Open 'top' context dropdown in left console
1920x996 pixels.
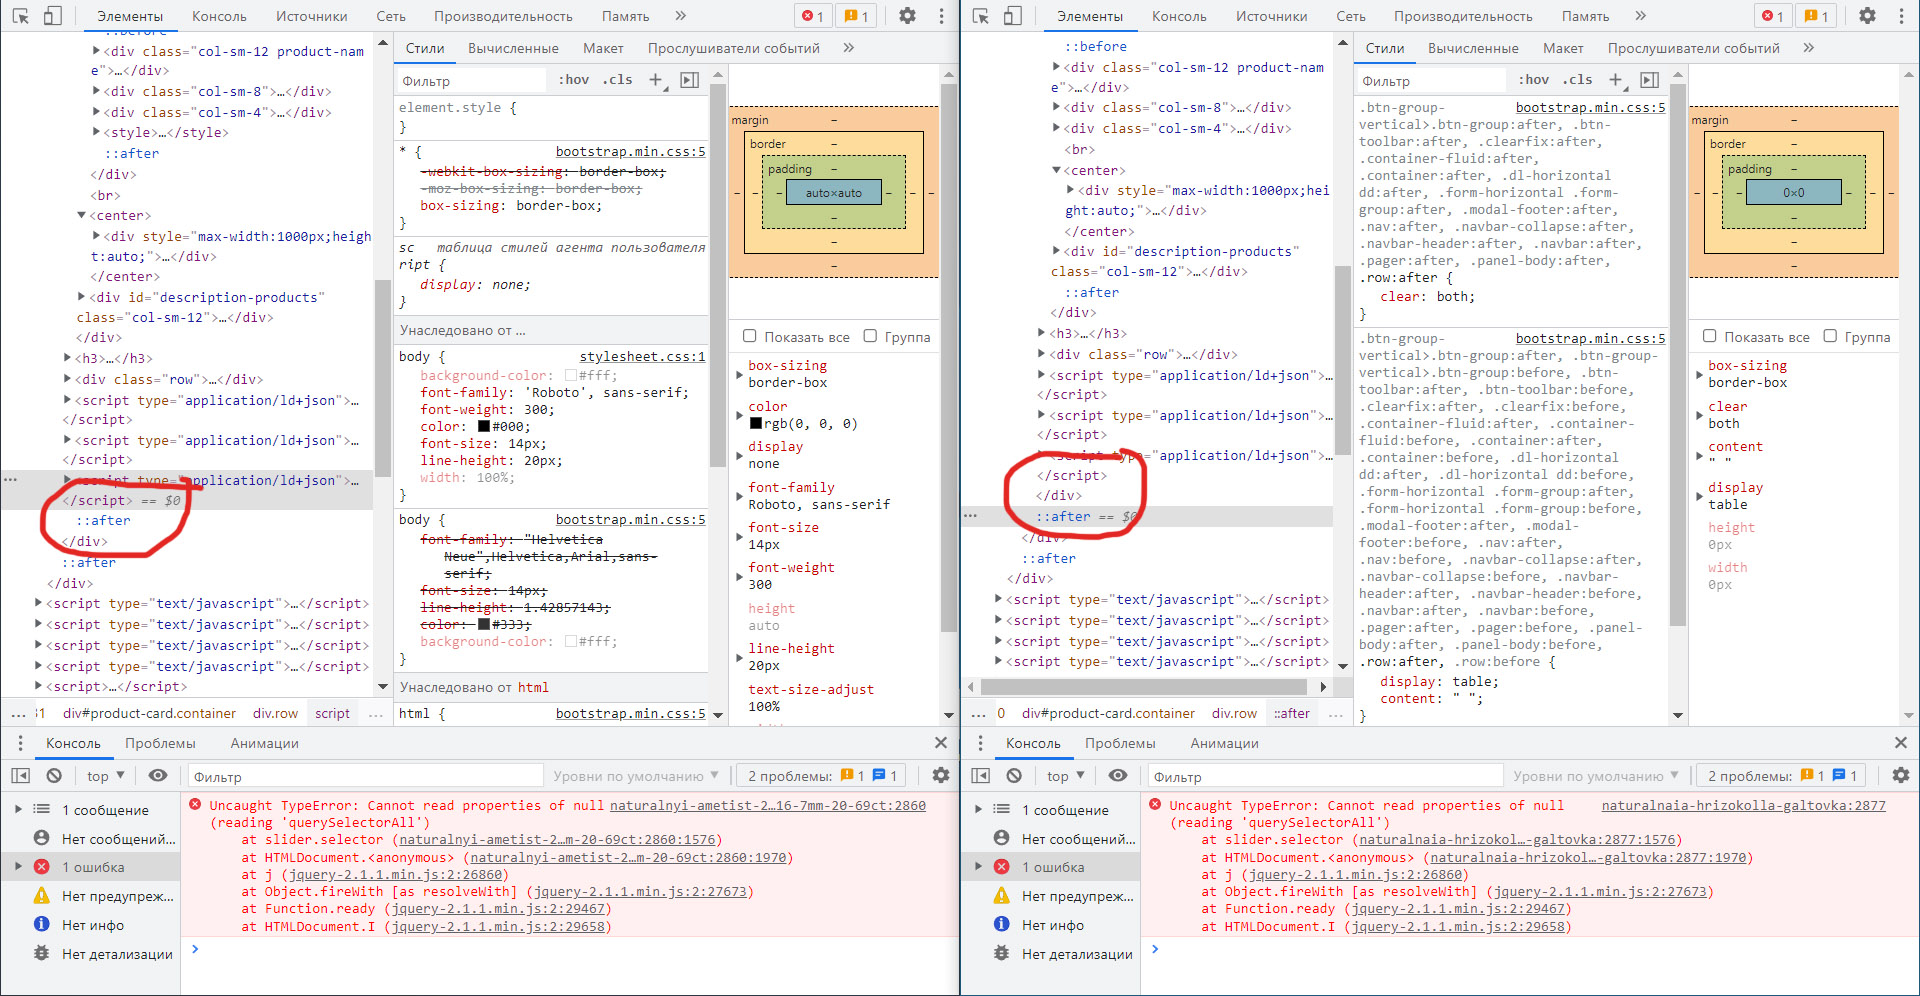105,776
